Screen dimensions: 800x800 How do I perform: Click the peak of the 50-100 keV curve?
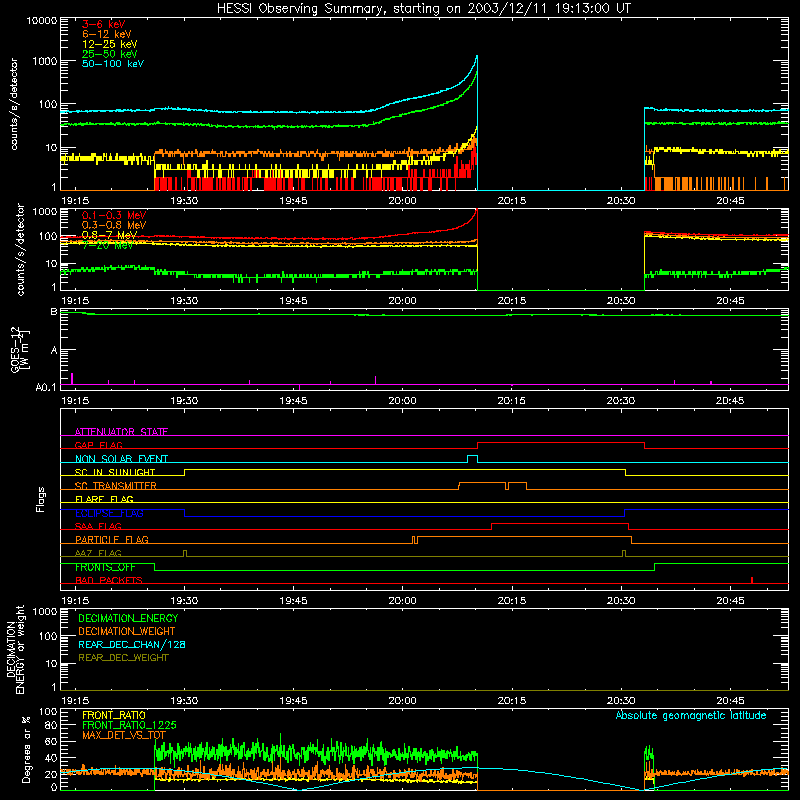[x=477, y=56]
